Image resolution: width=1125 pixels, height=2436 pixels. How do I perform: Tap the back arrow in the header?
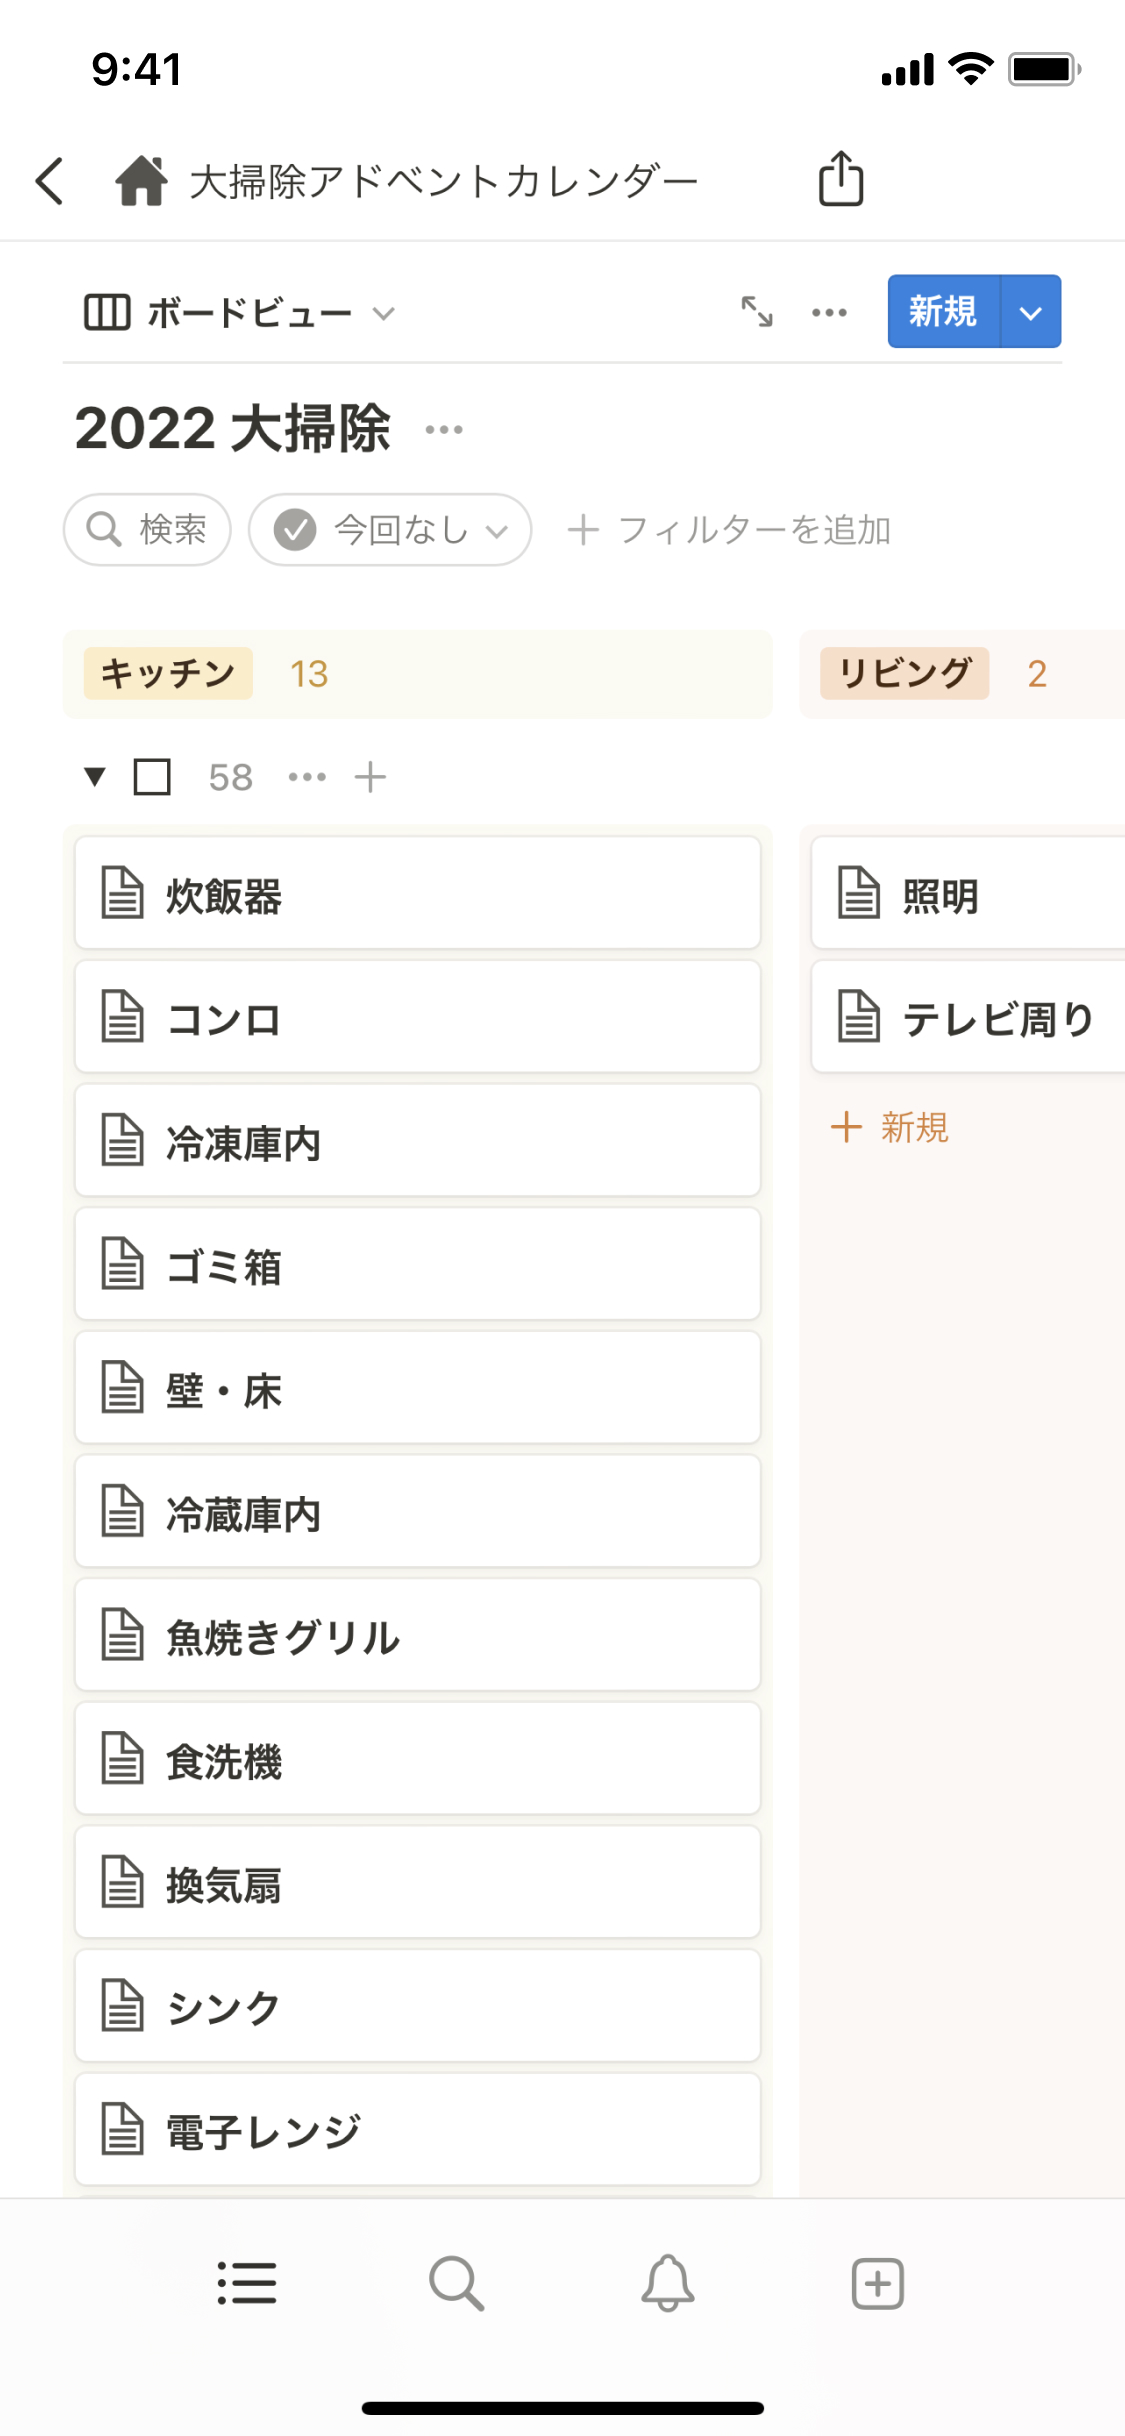tap(50, 181)
